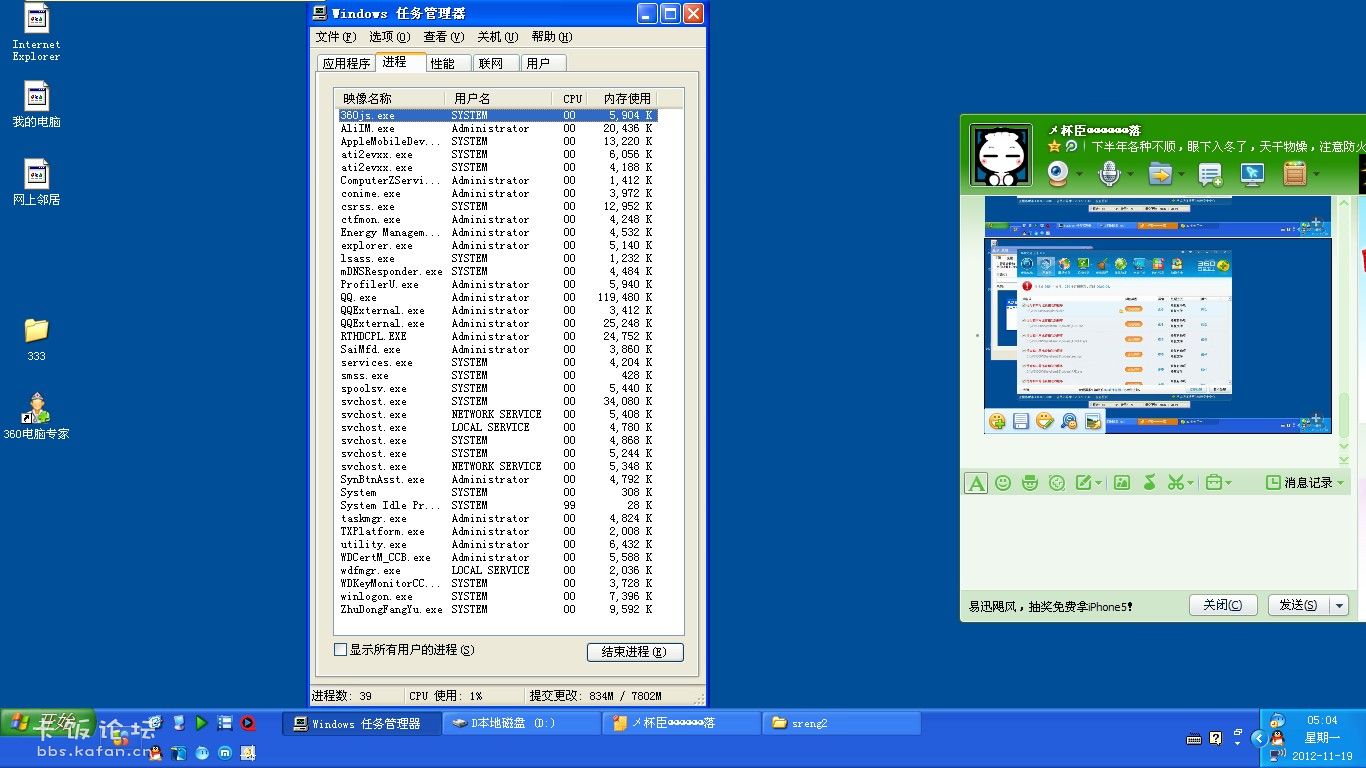Expand the send file options arrow
The width and height of the screenshot is (1366, 768).
[x=1180, y=175]
